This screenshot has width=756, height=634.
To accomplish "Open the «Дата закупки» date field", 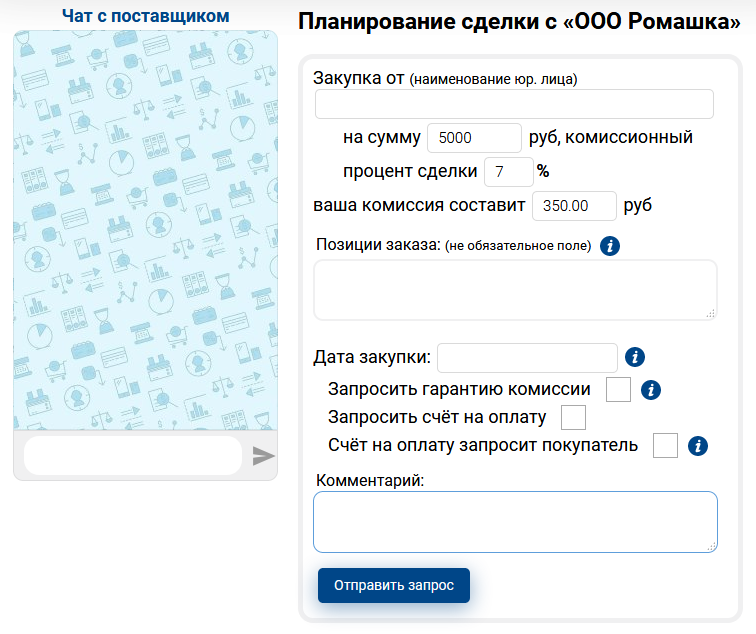I will 527,357.
